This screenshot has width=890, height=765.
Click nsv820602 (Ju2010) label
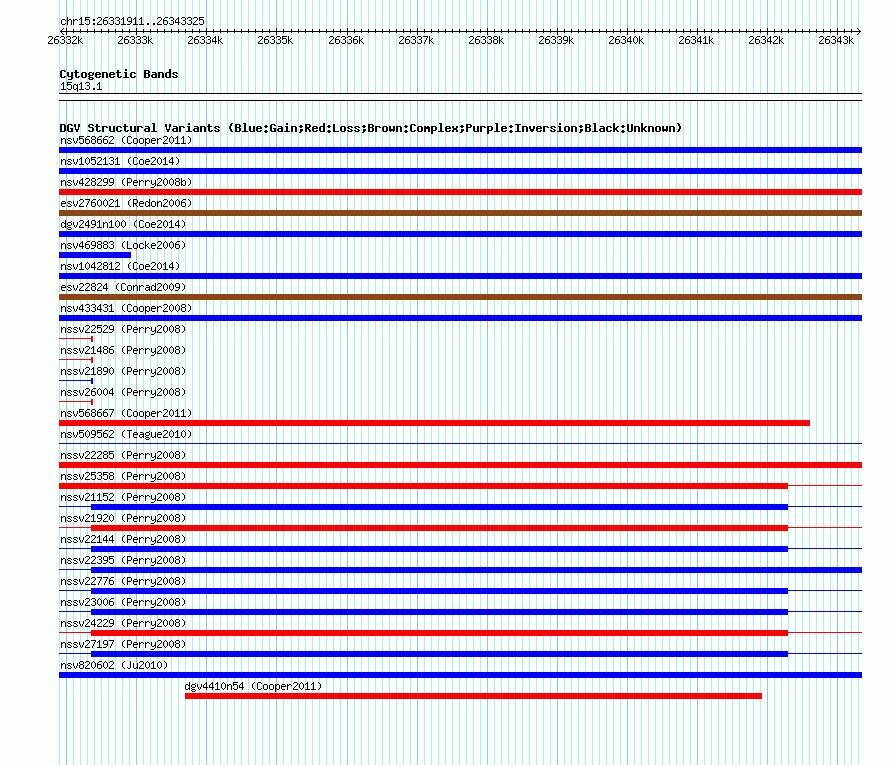coord(114,665)
